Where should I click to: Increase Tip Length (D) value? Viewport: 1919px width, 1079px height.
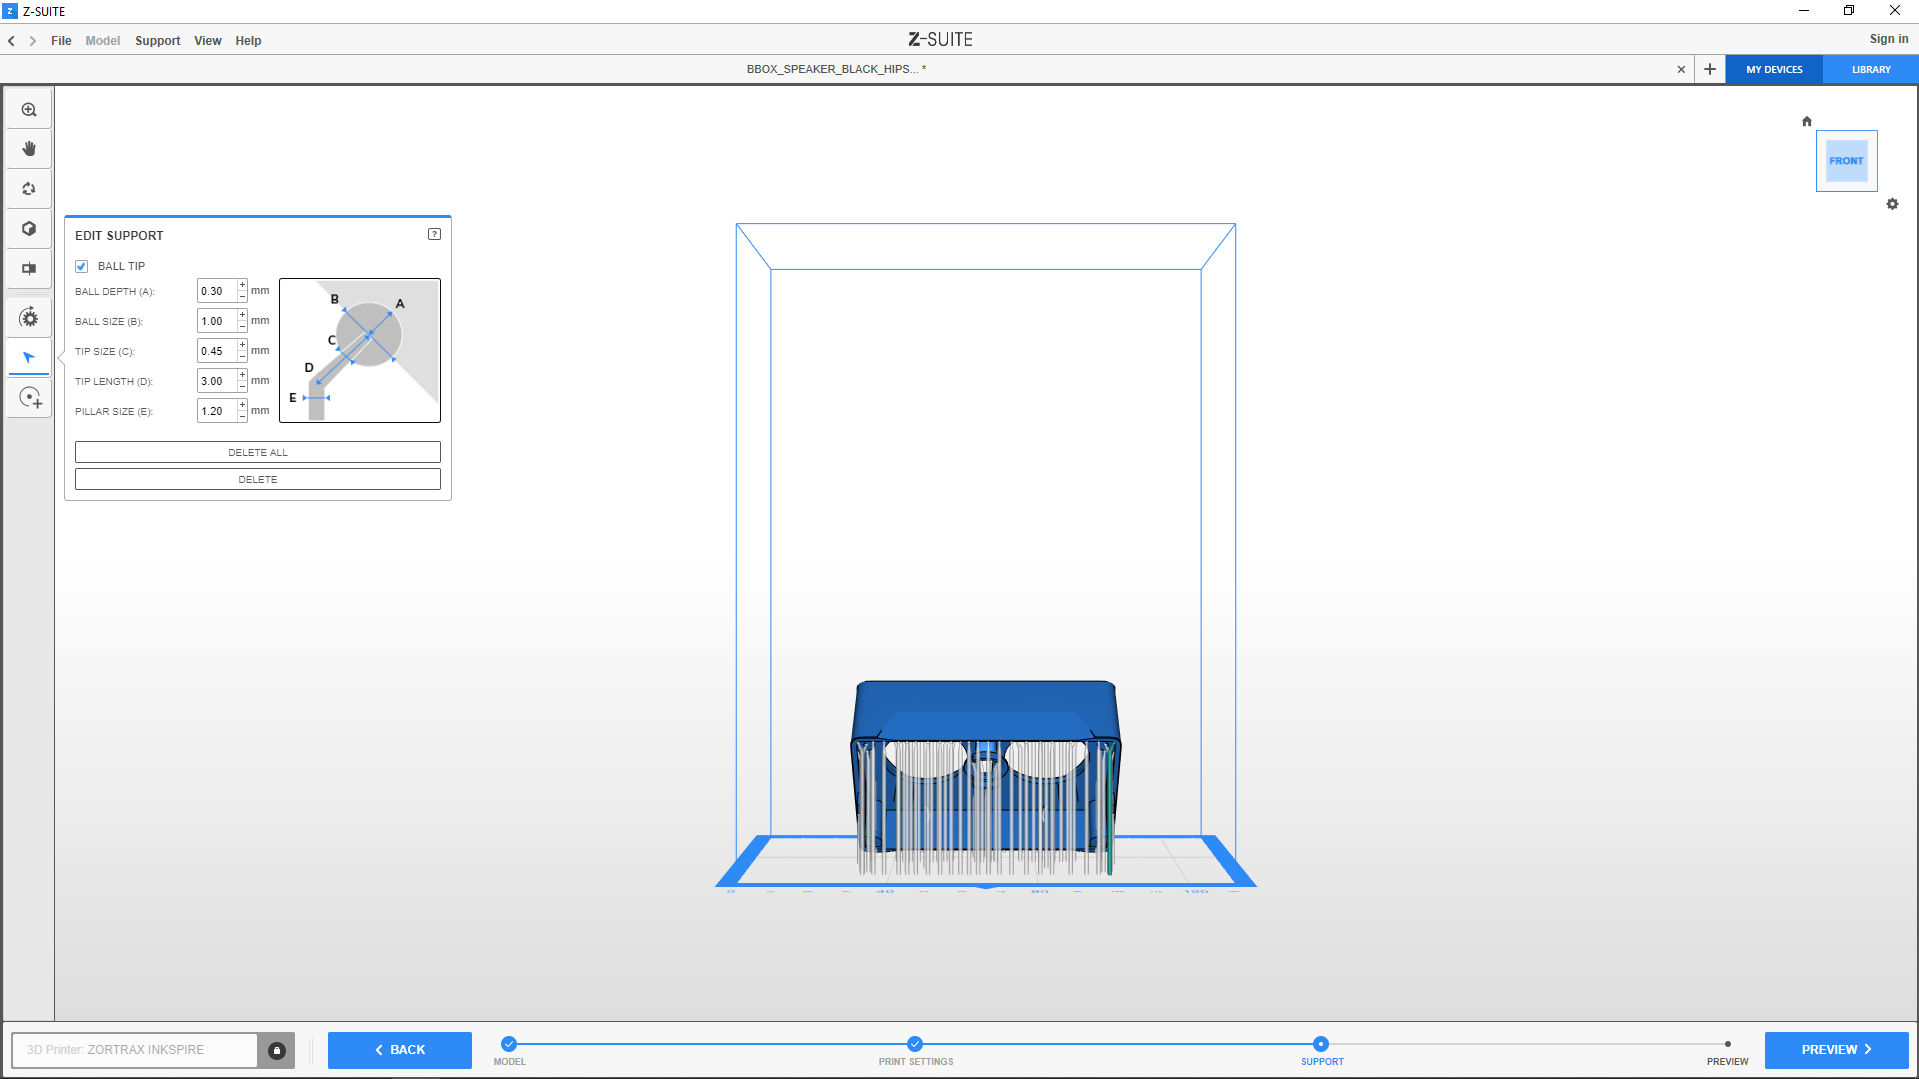click(242, 376)
